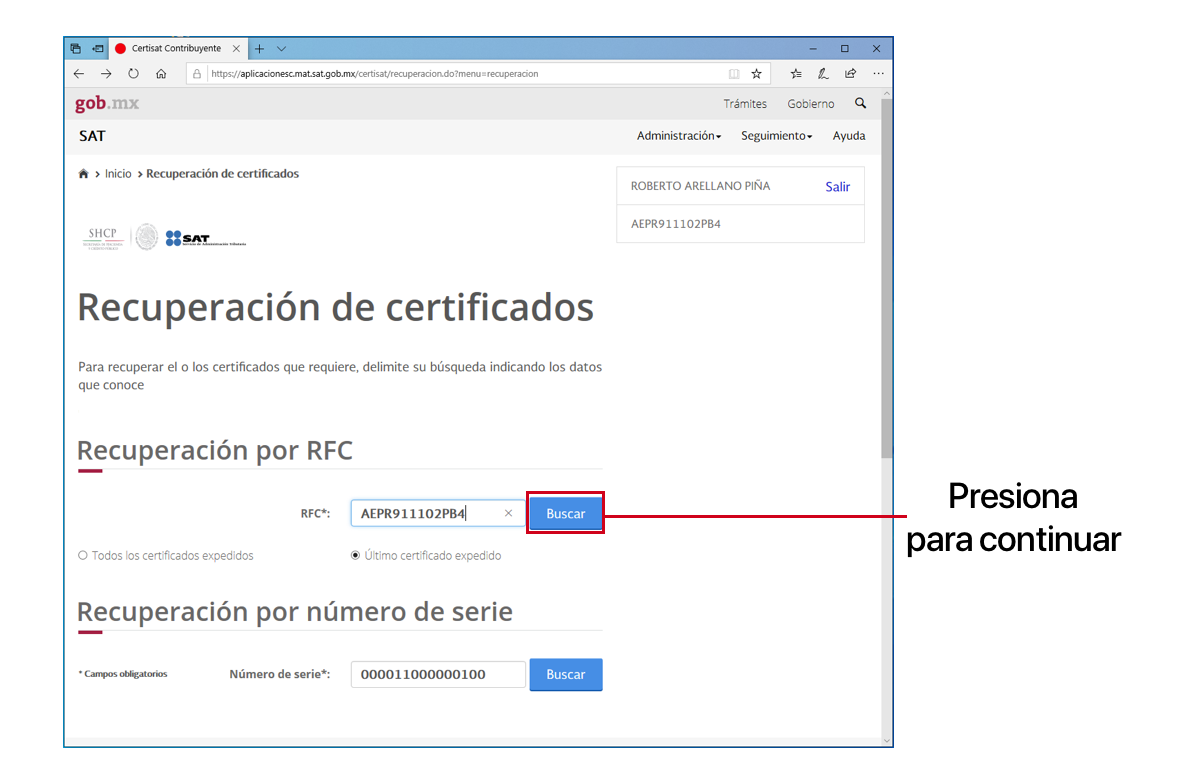Expand the Administración menu
This screenshot has height=782, width=1184.
pos(679,136)
